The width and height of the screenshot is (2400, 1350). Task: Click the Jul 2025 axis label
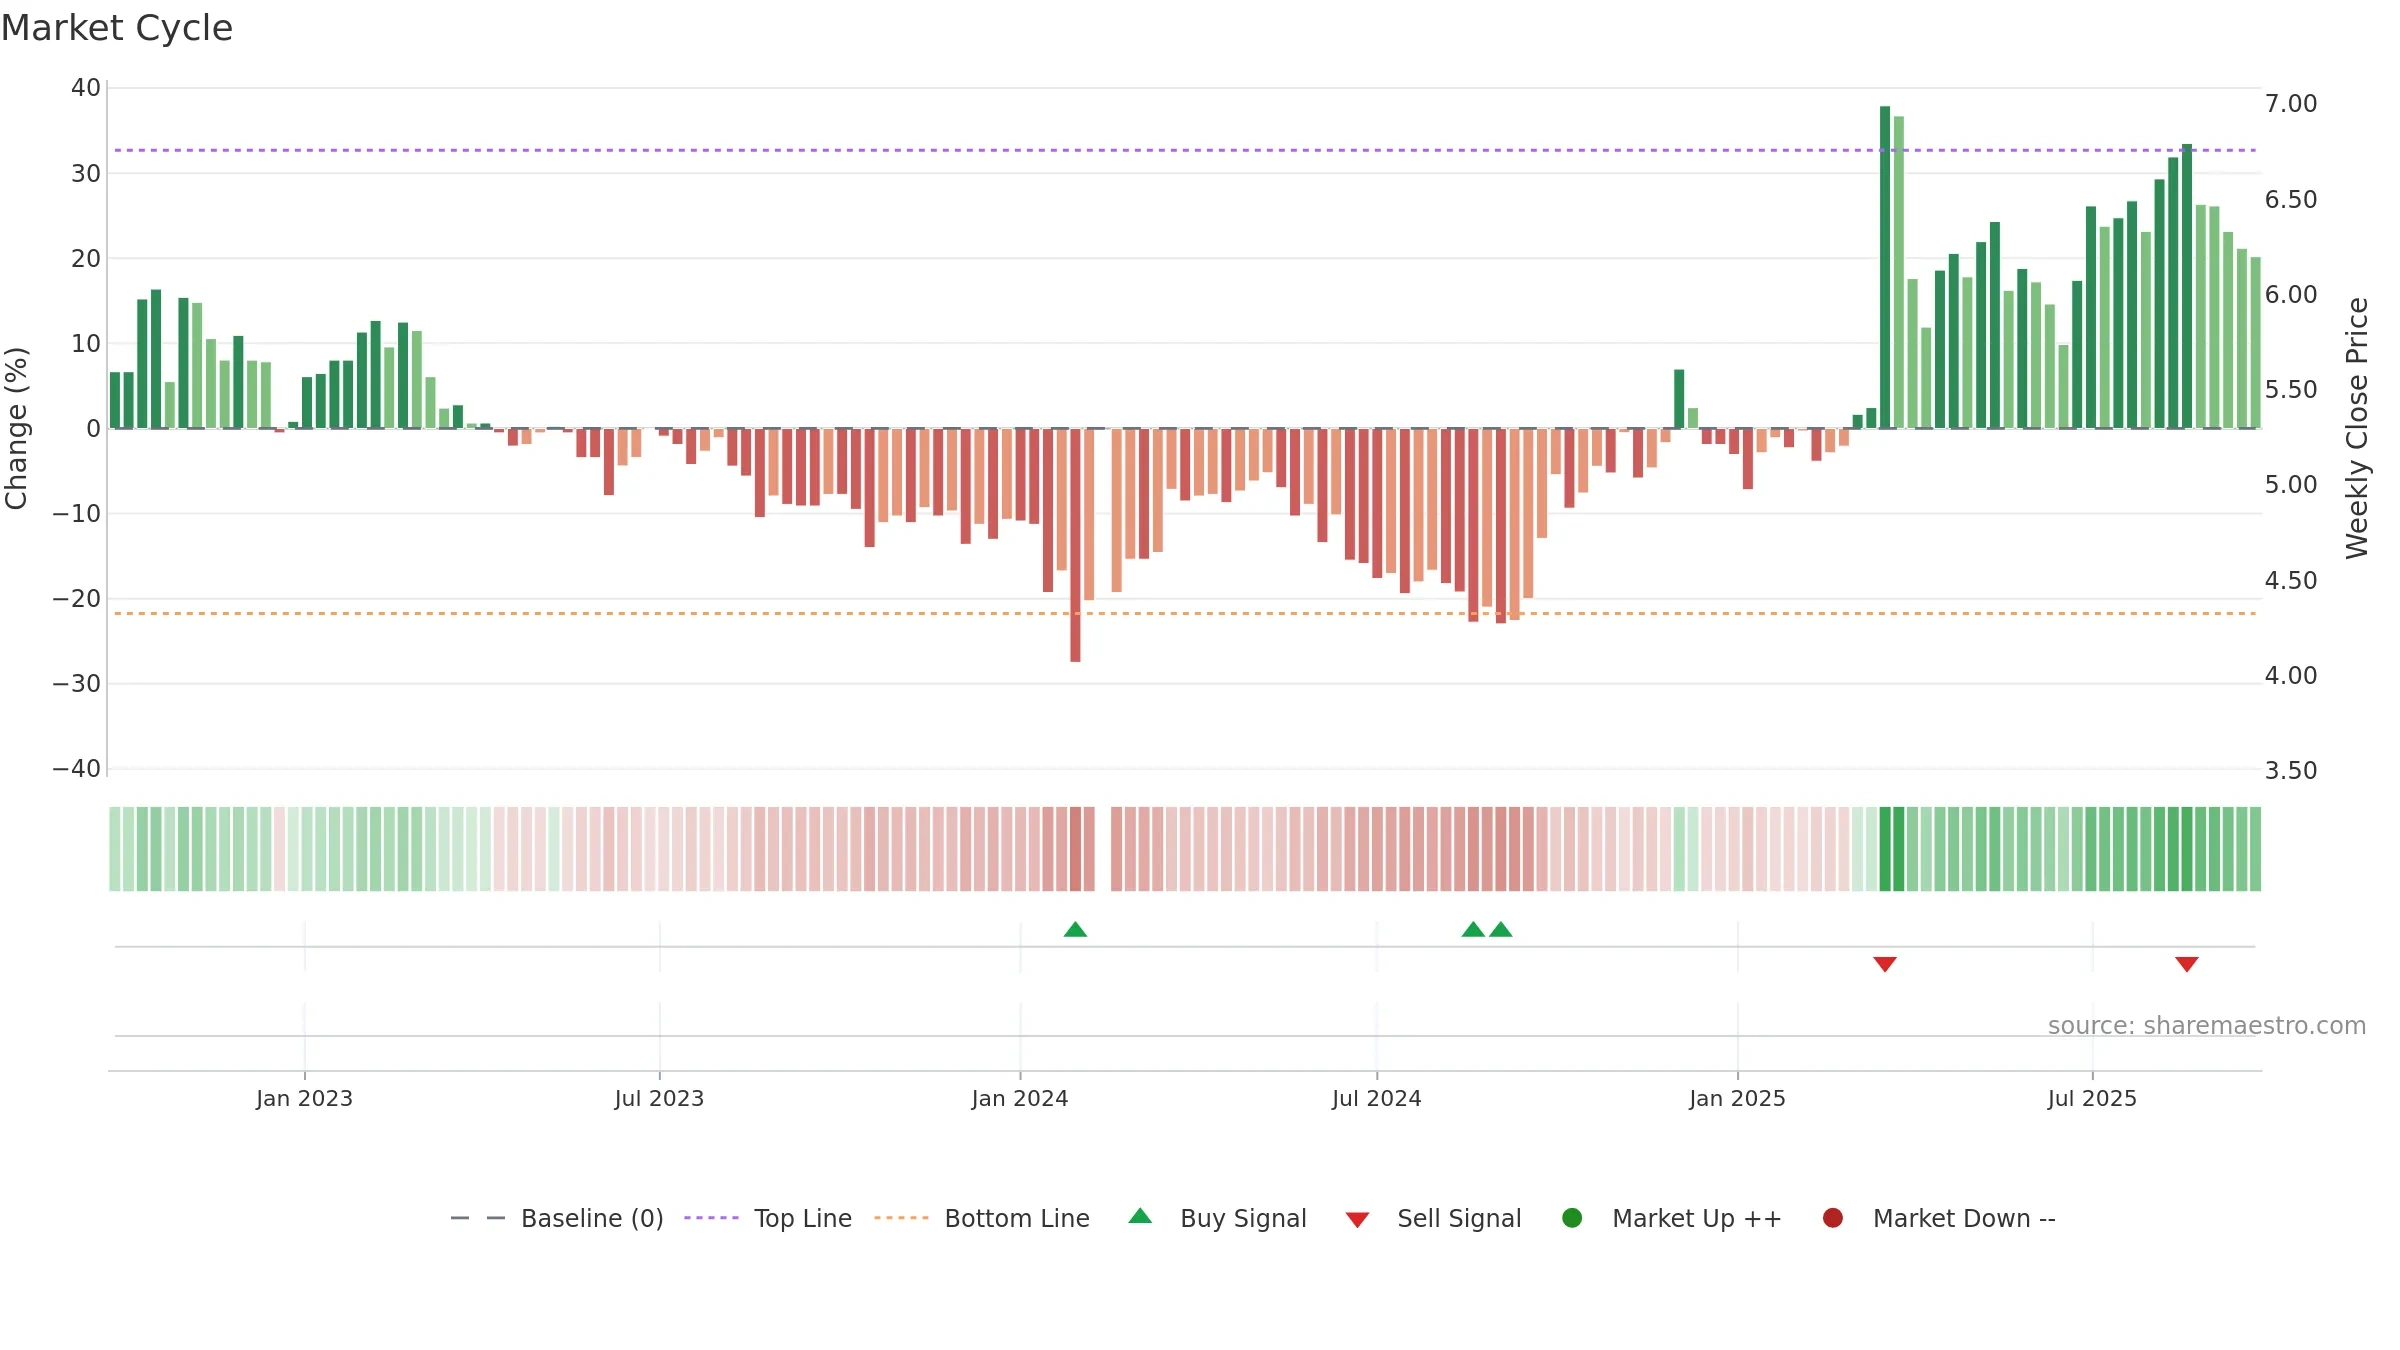[2092, 1098]
